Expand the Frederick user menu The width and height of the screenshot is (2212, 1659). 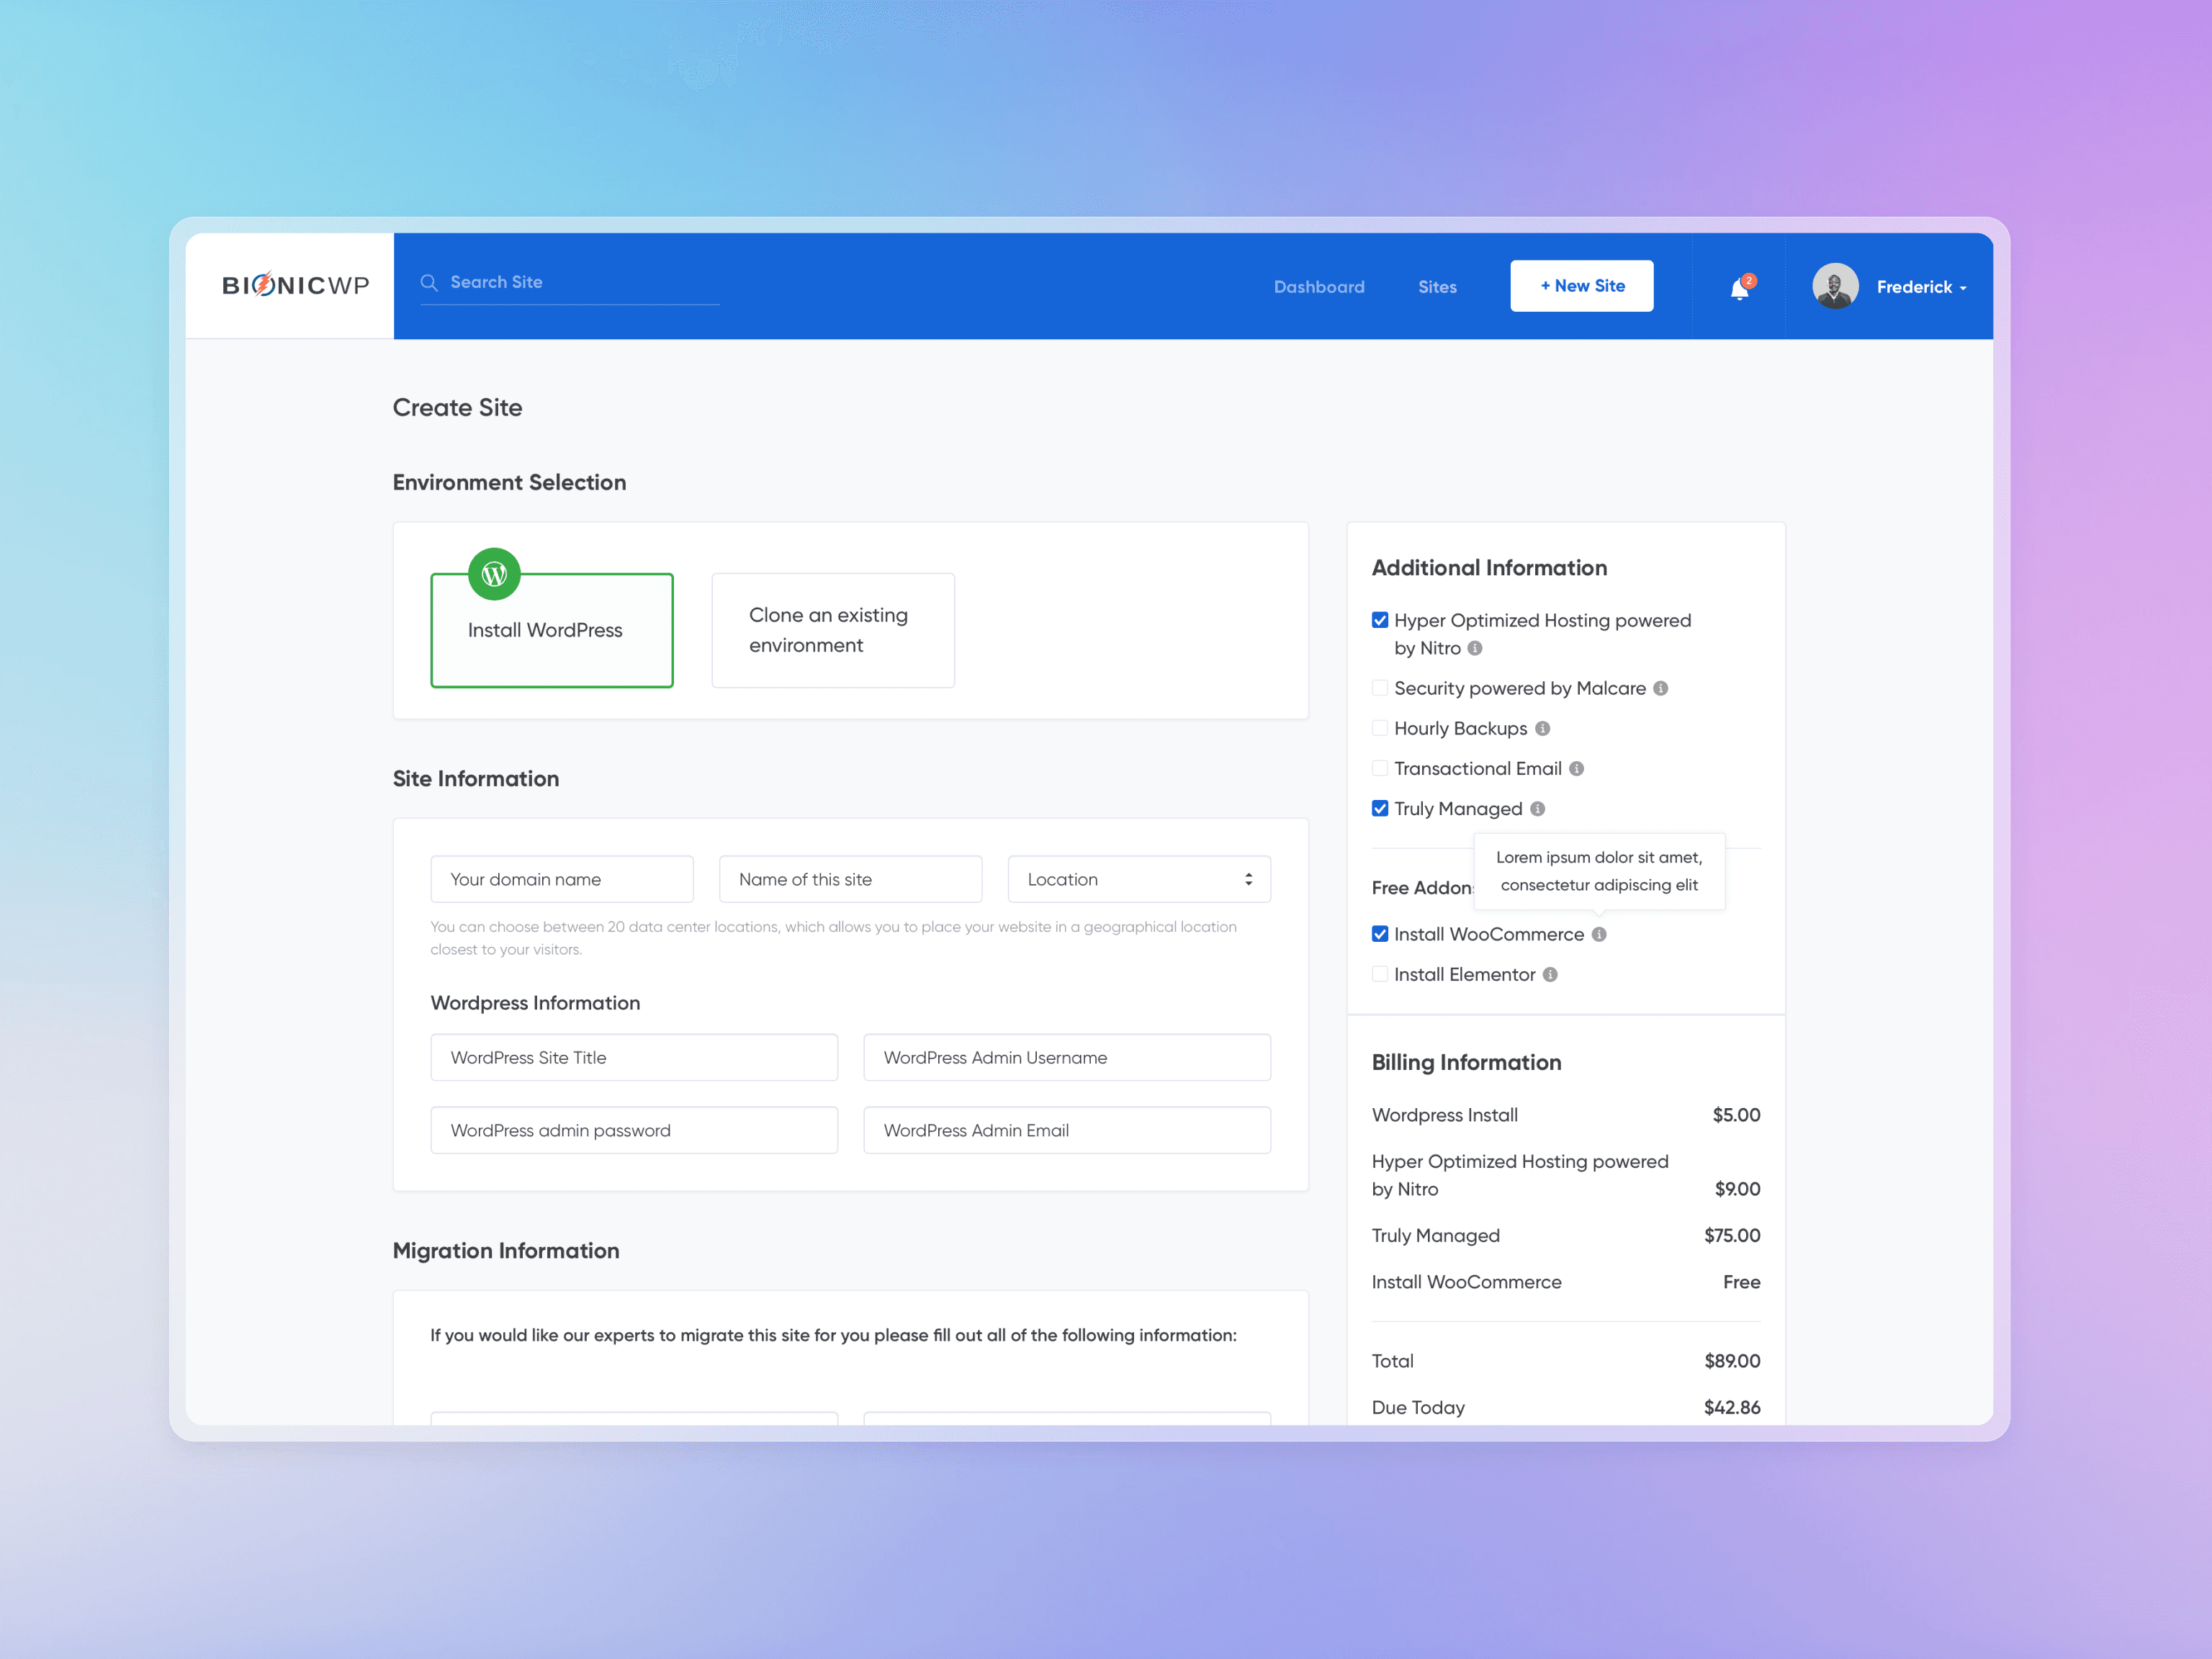tap(1921, 287)
